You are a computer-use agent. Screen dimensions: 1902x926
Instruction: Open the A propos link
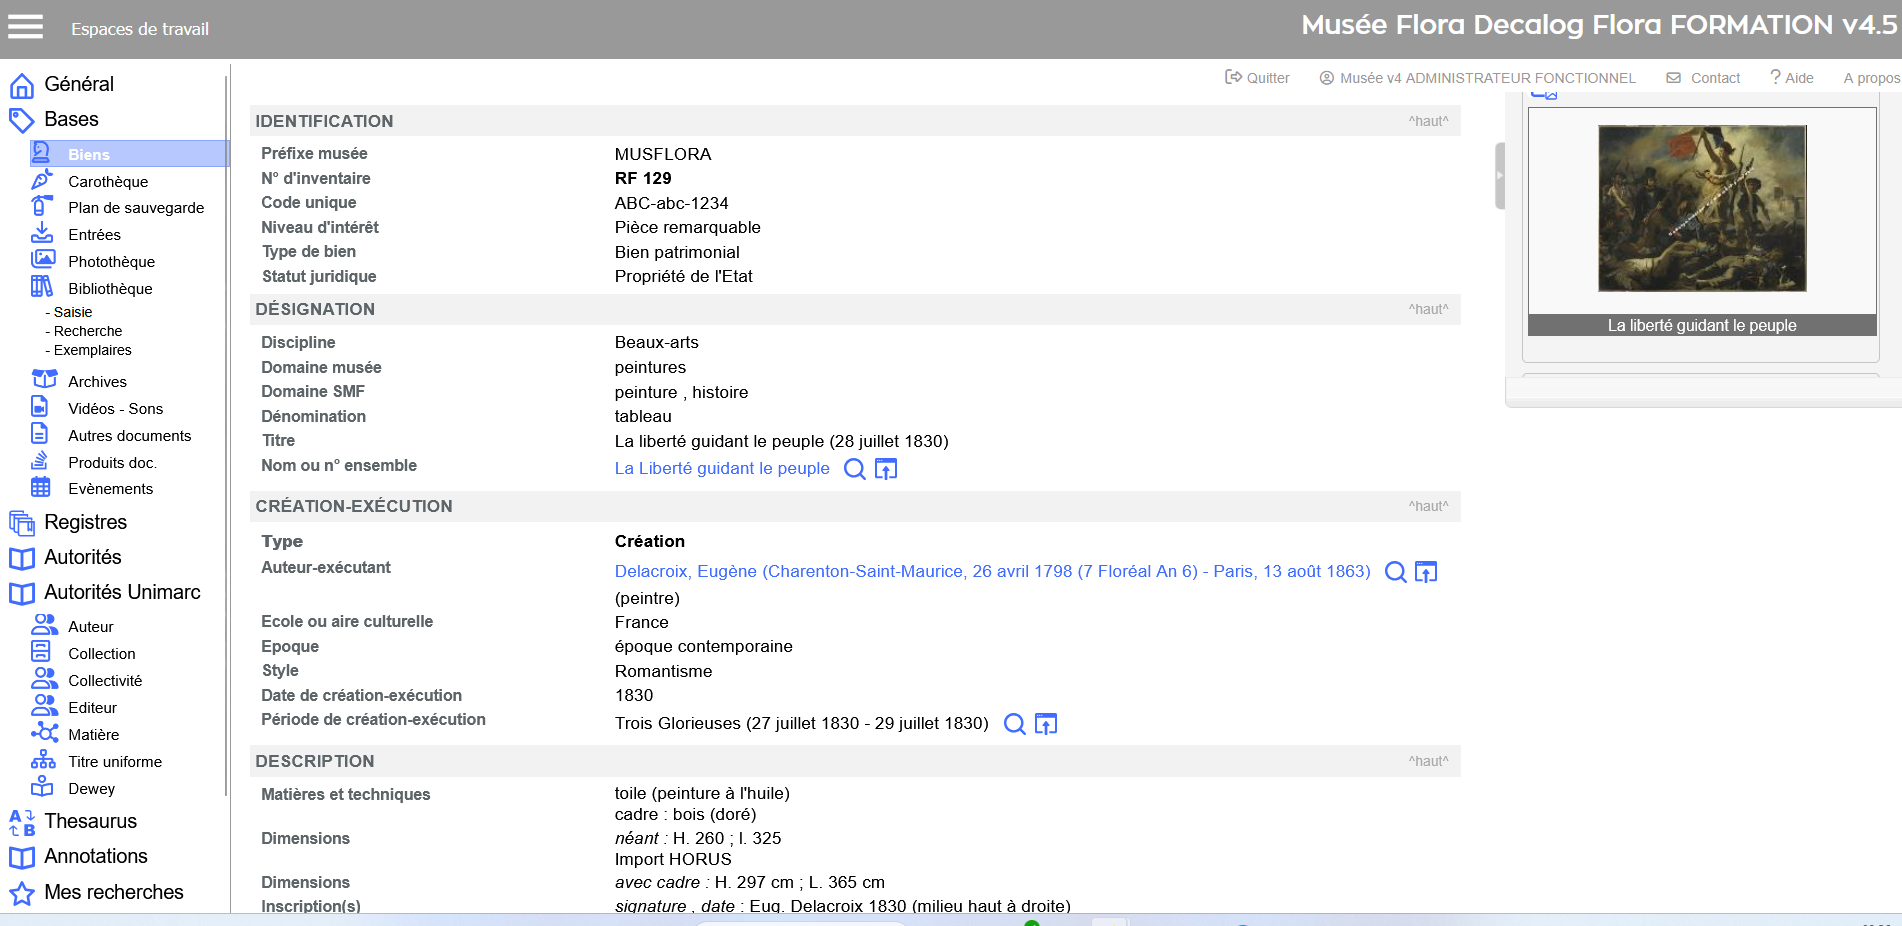click(x=1871, y=77)
